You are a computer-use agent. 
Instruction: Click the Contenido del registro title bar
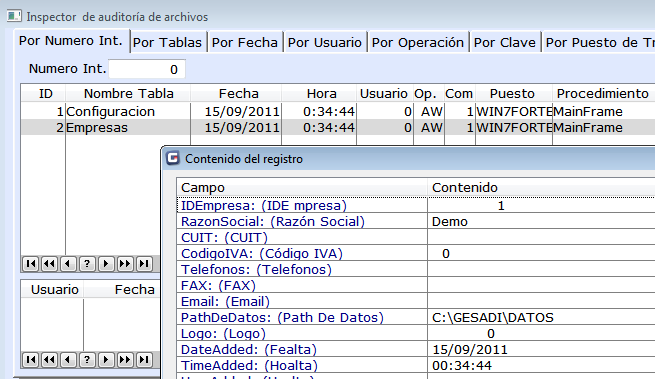pos(409,159)
